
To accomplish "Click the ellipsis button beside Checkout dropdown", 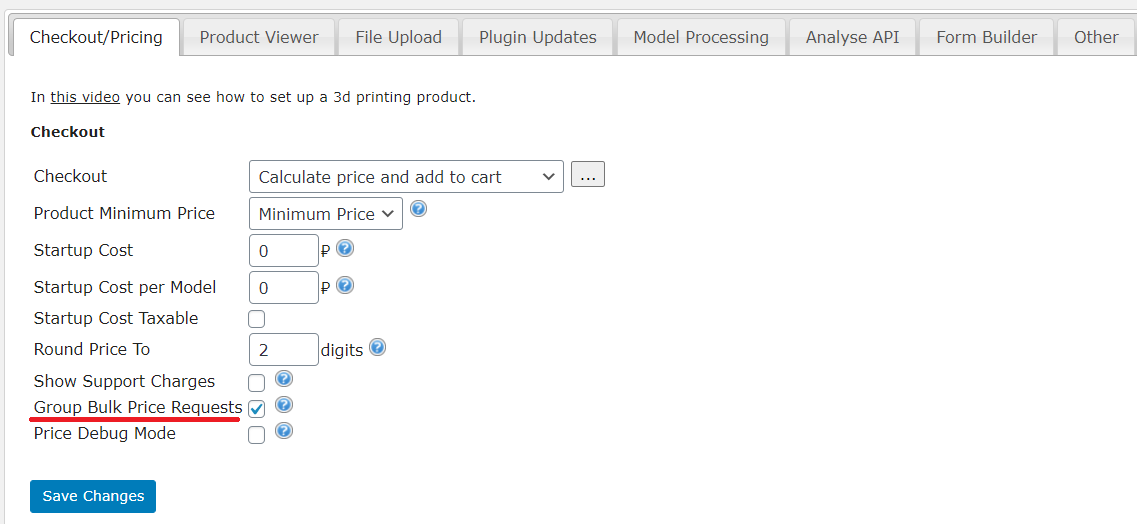I will click(x=588, y=175).
